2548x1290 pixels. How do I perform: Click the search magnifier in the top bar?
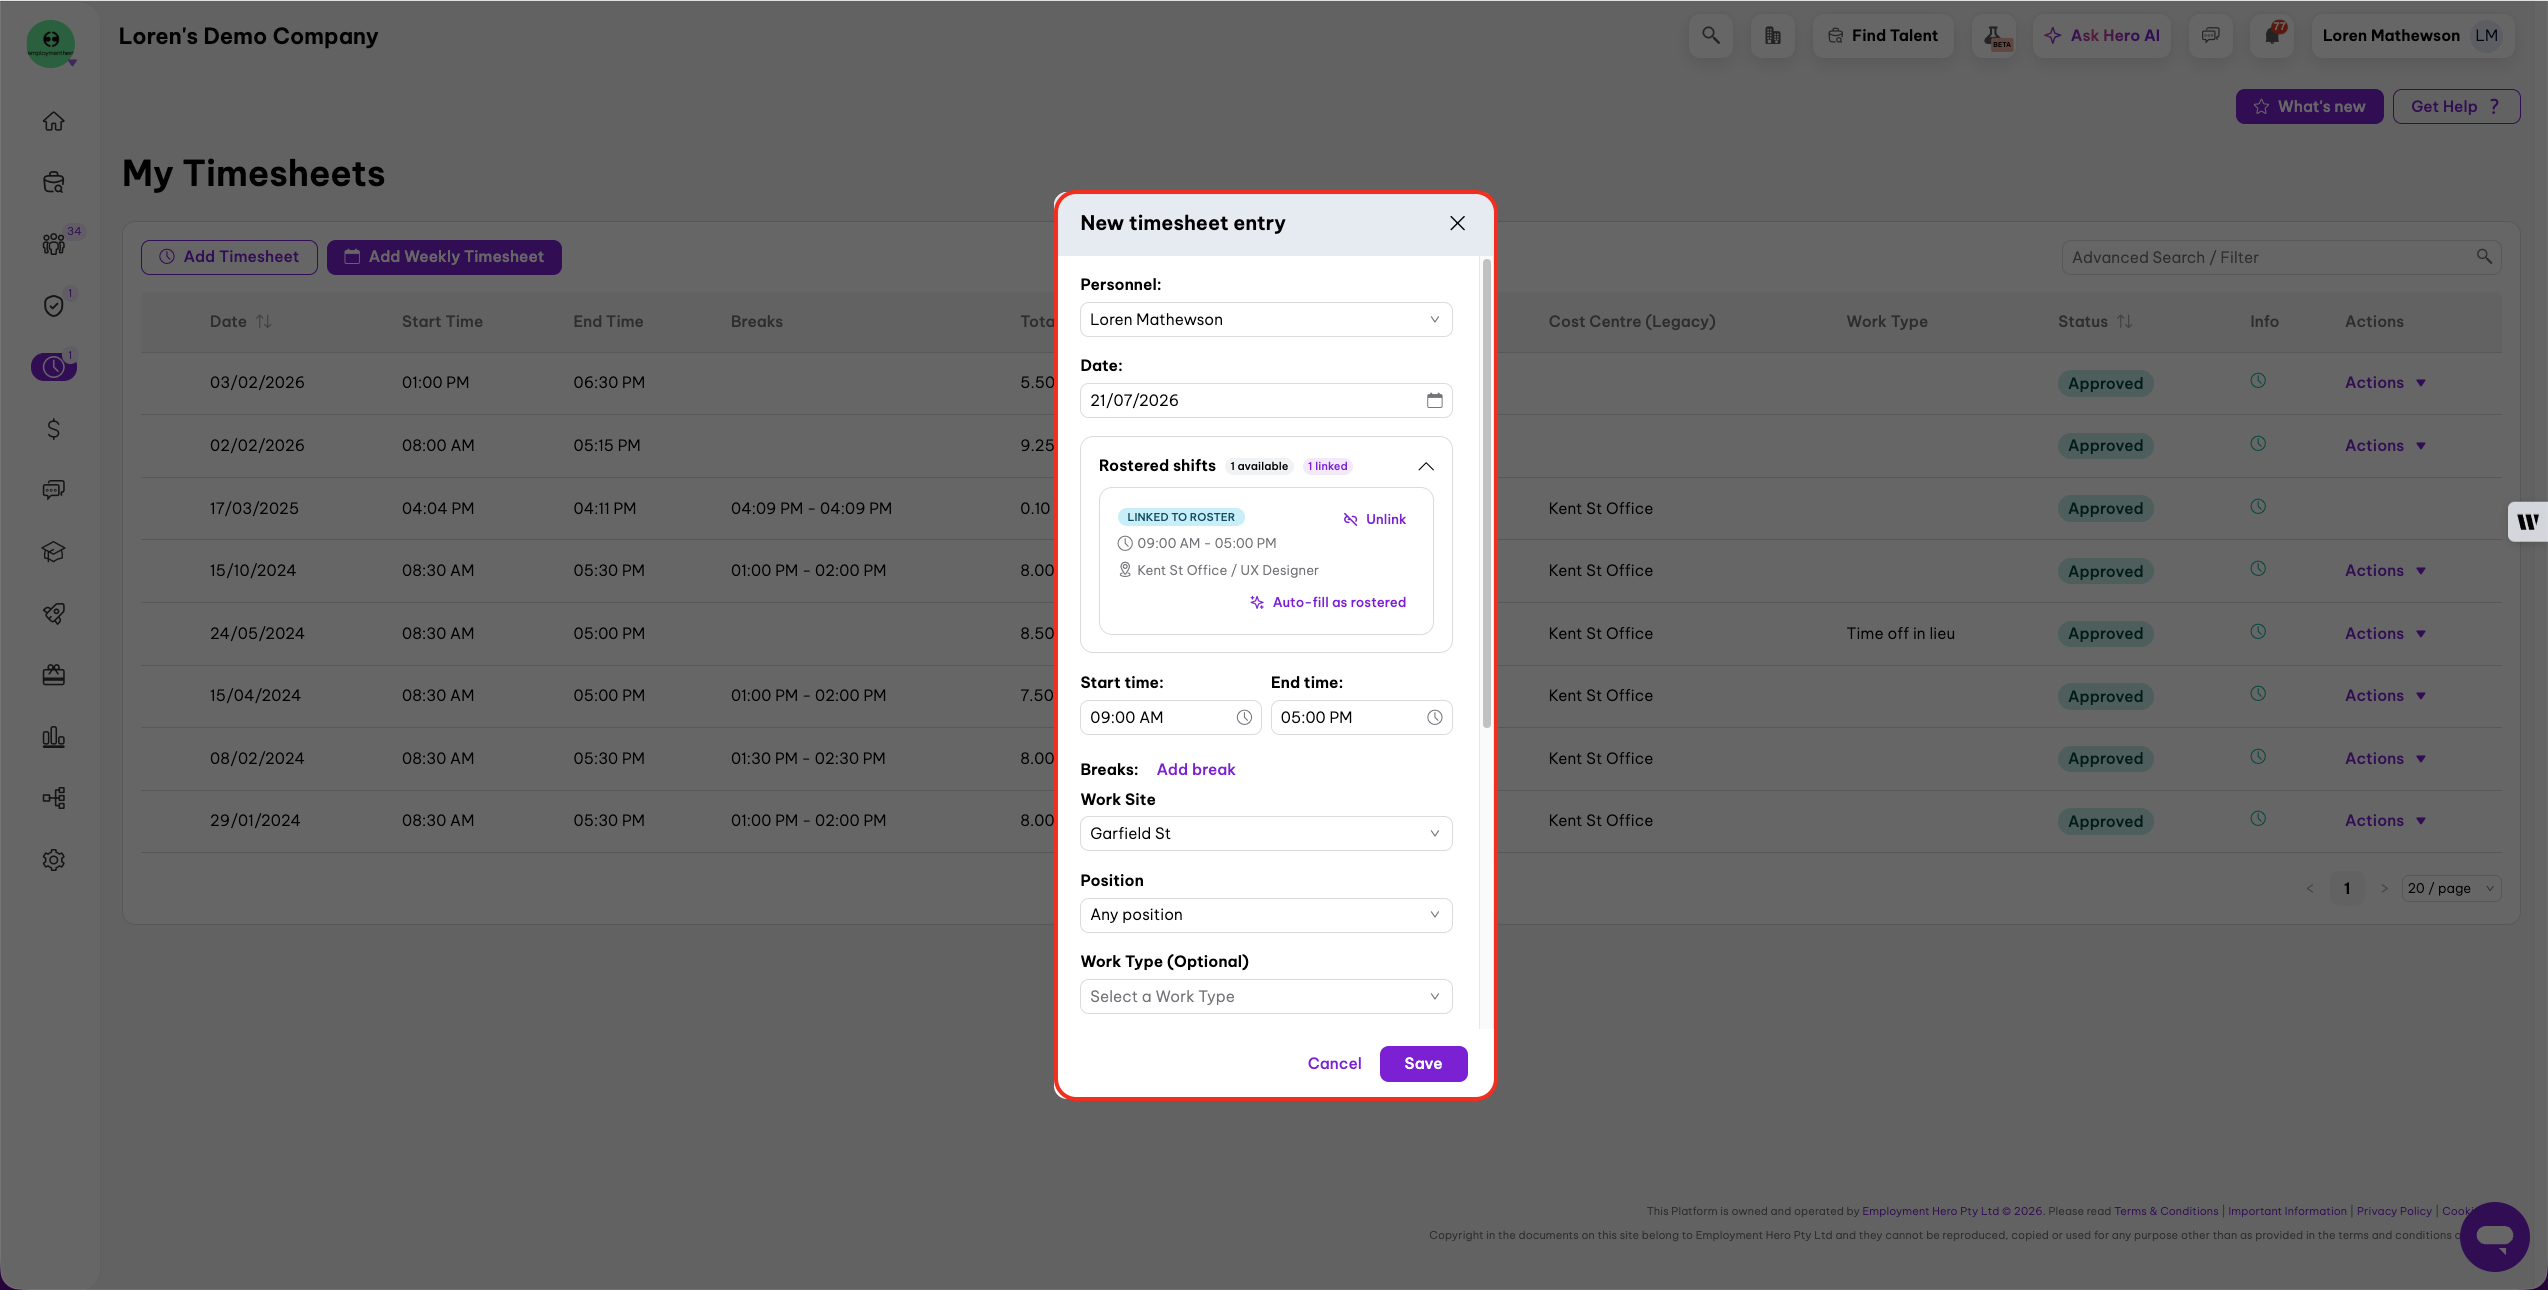point(1711,36)
